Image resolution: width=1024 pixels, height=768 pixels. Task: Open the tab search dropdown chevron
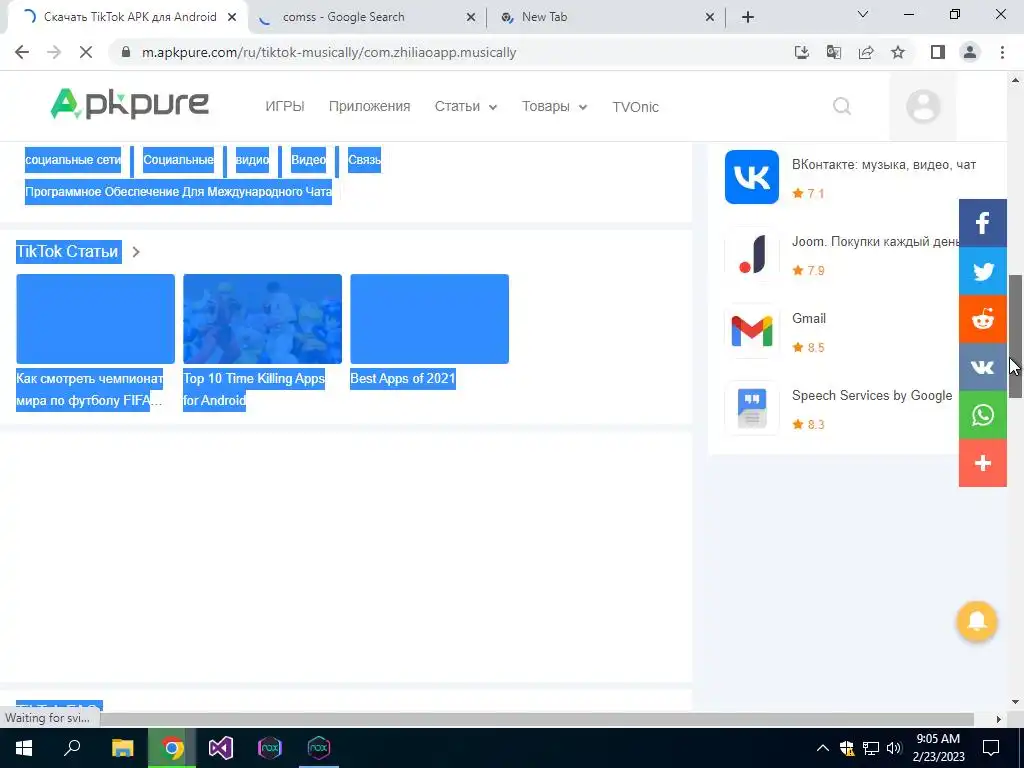pos(863,14)
